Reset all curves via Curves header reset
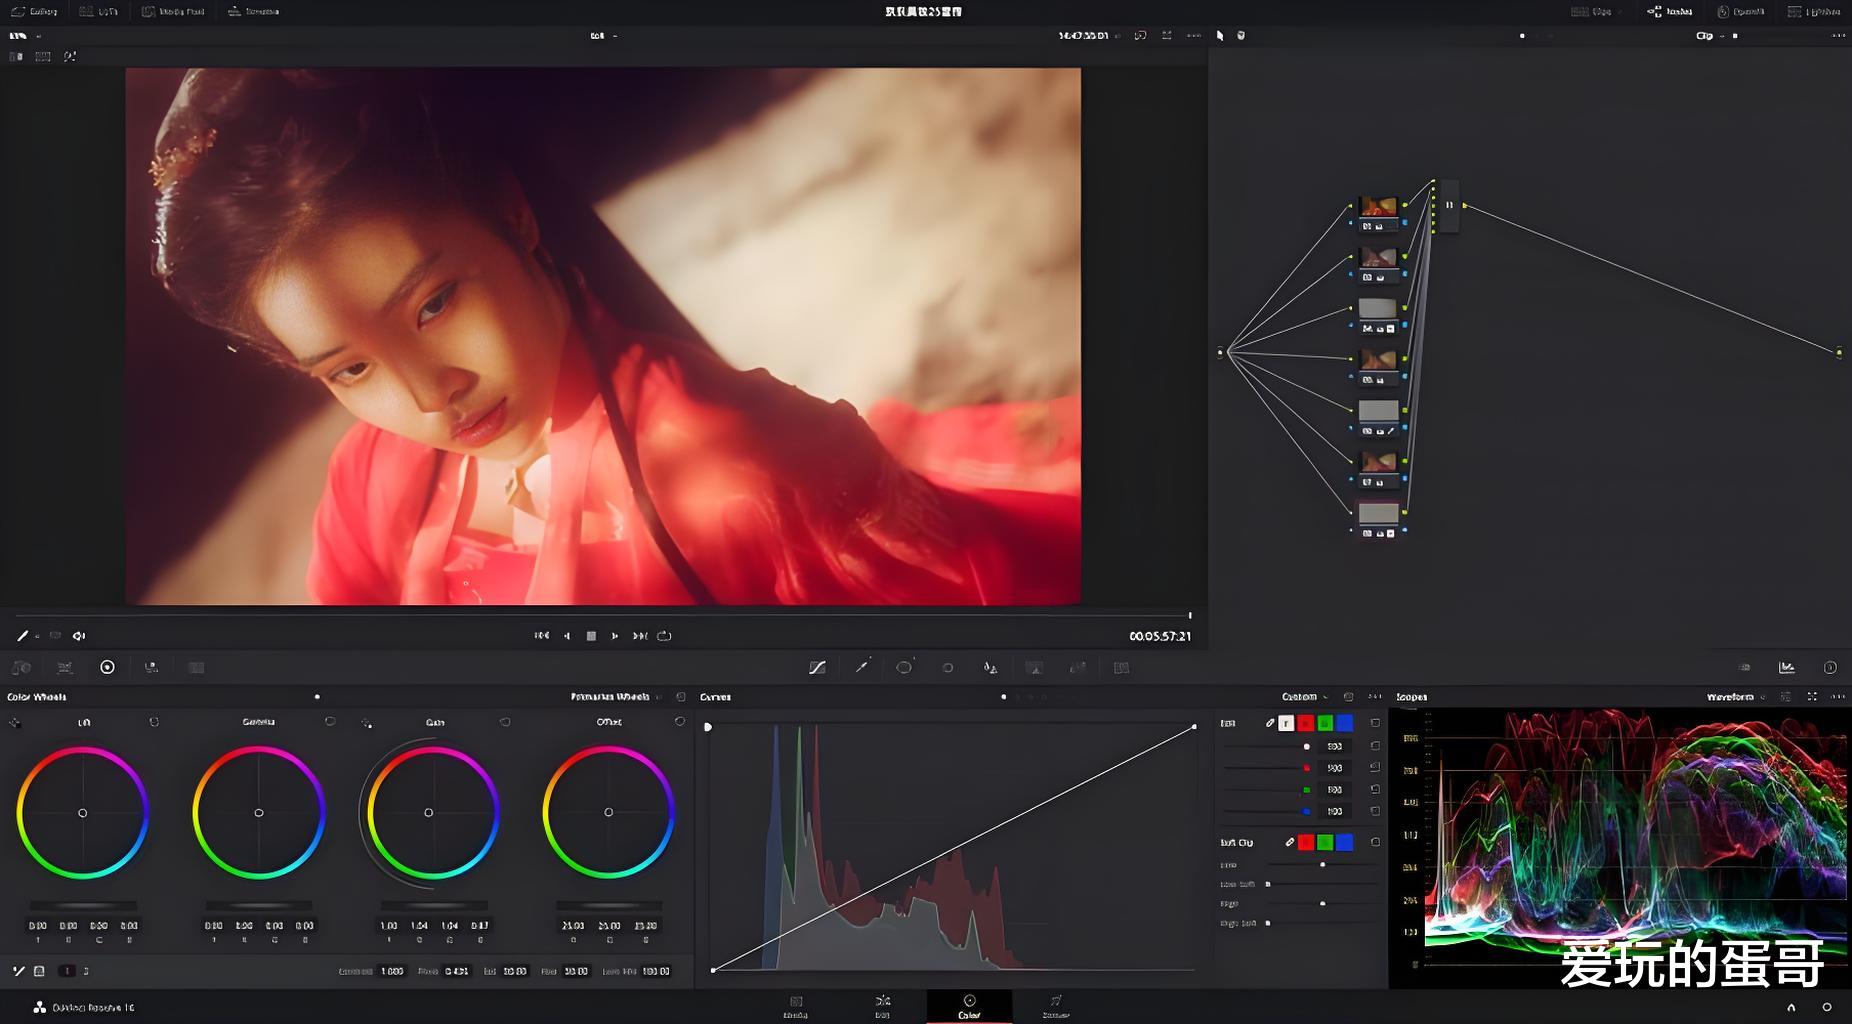Image resolution: width=1852 pixels, height=1024 pixels. [x=1348, y=696]
